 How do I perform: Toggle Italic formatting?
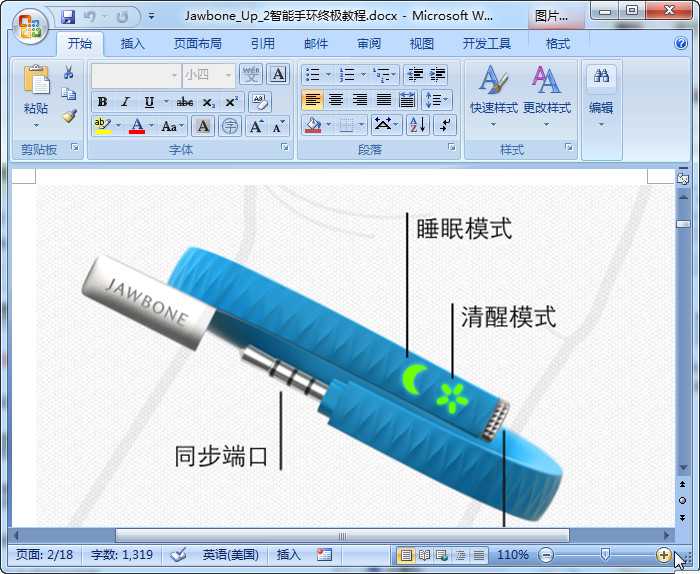point(125,102)
